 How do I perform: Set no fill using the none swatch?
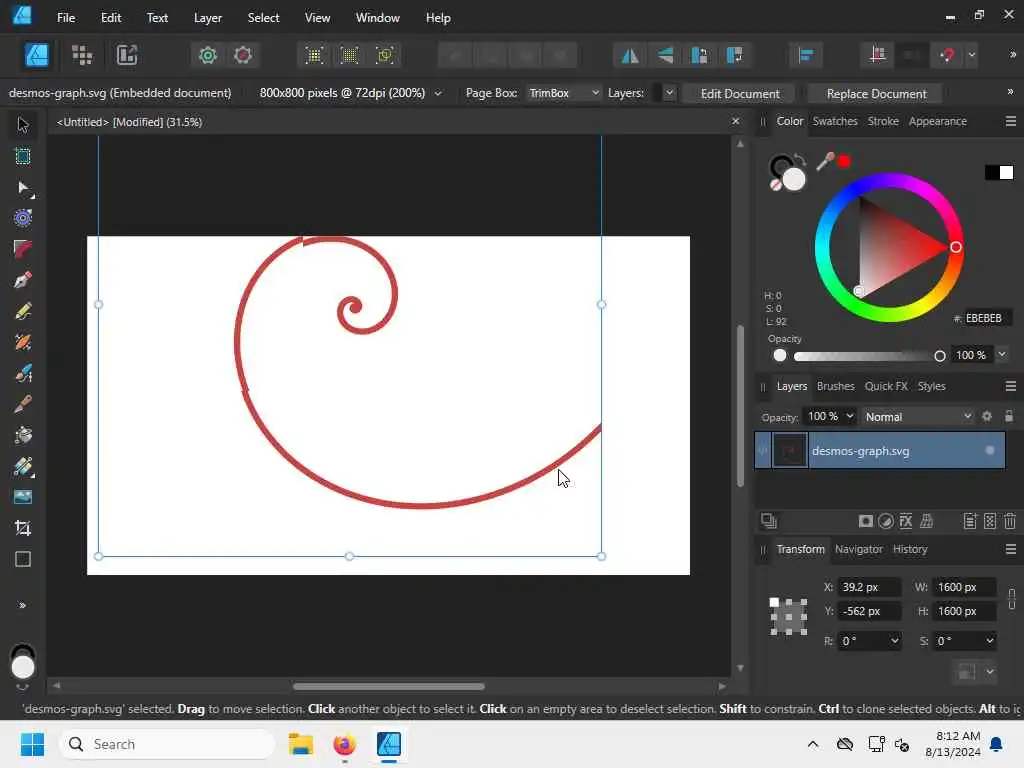click(776, 185)
